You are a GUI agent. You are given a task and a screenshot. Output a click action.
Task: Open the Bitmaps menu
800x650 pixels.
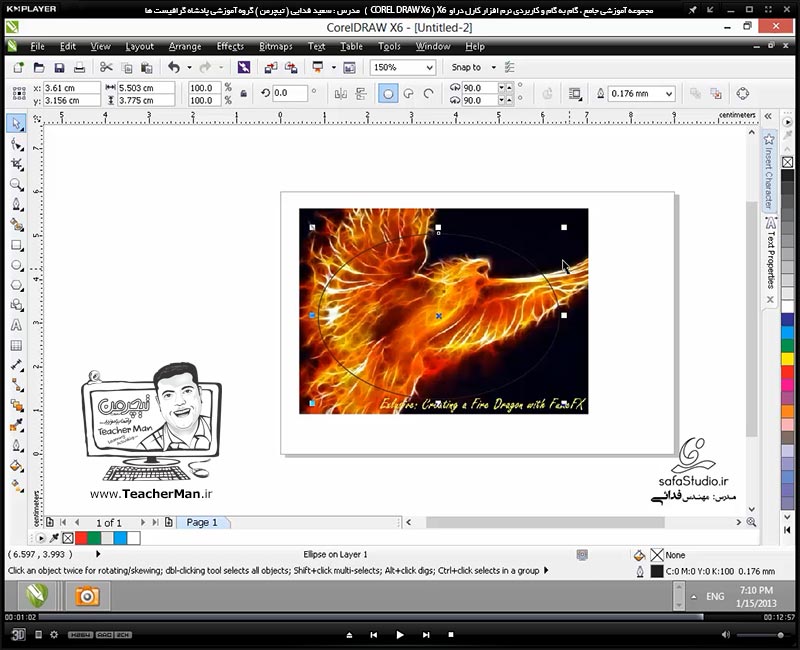point(276,46)
